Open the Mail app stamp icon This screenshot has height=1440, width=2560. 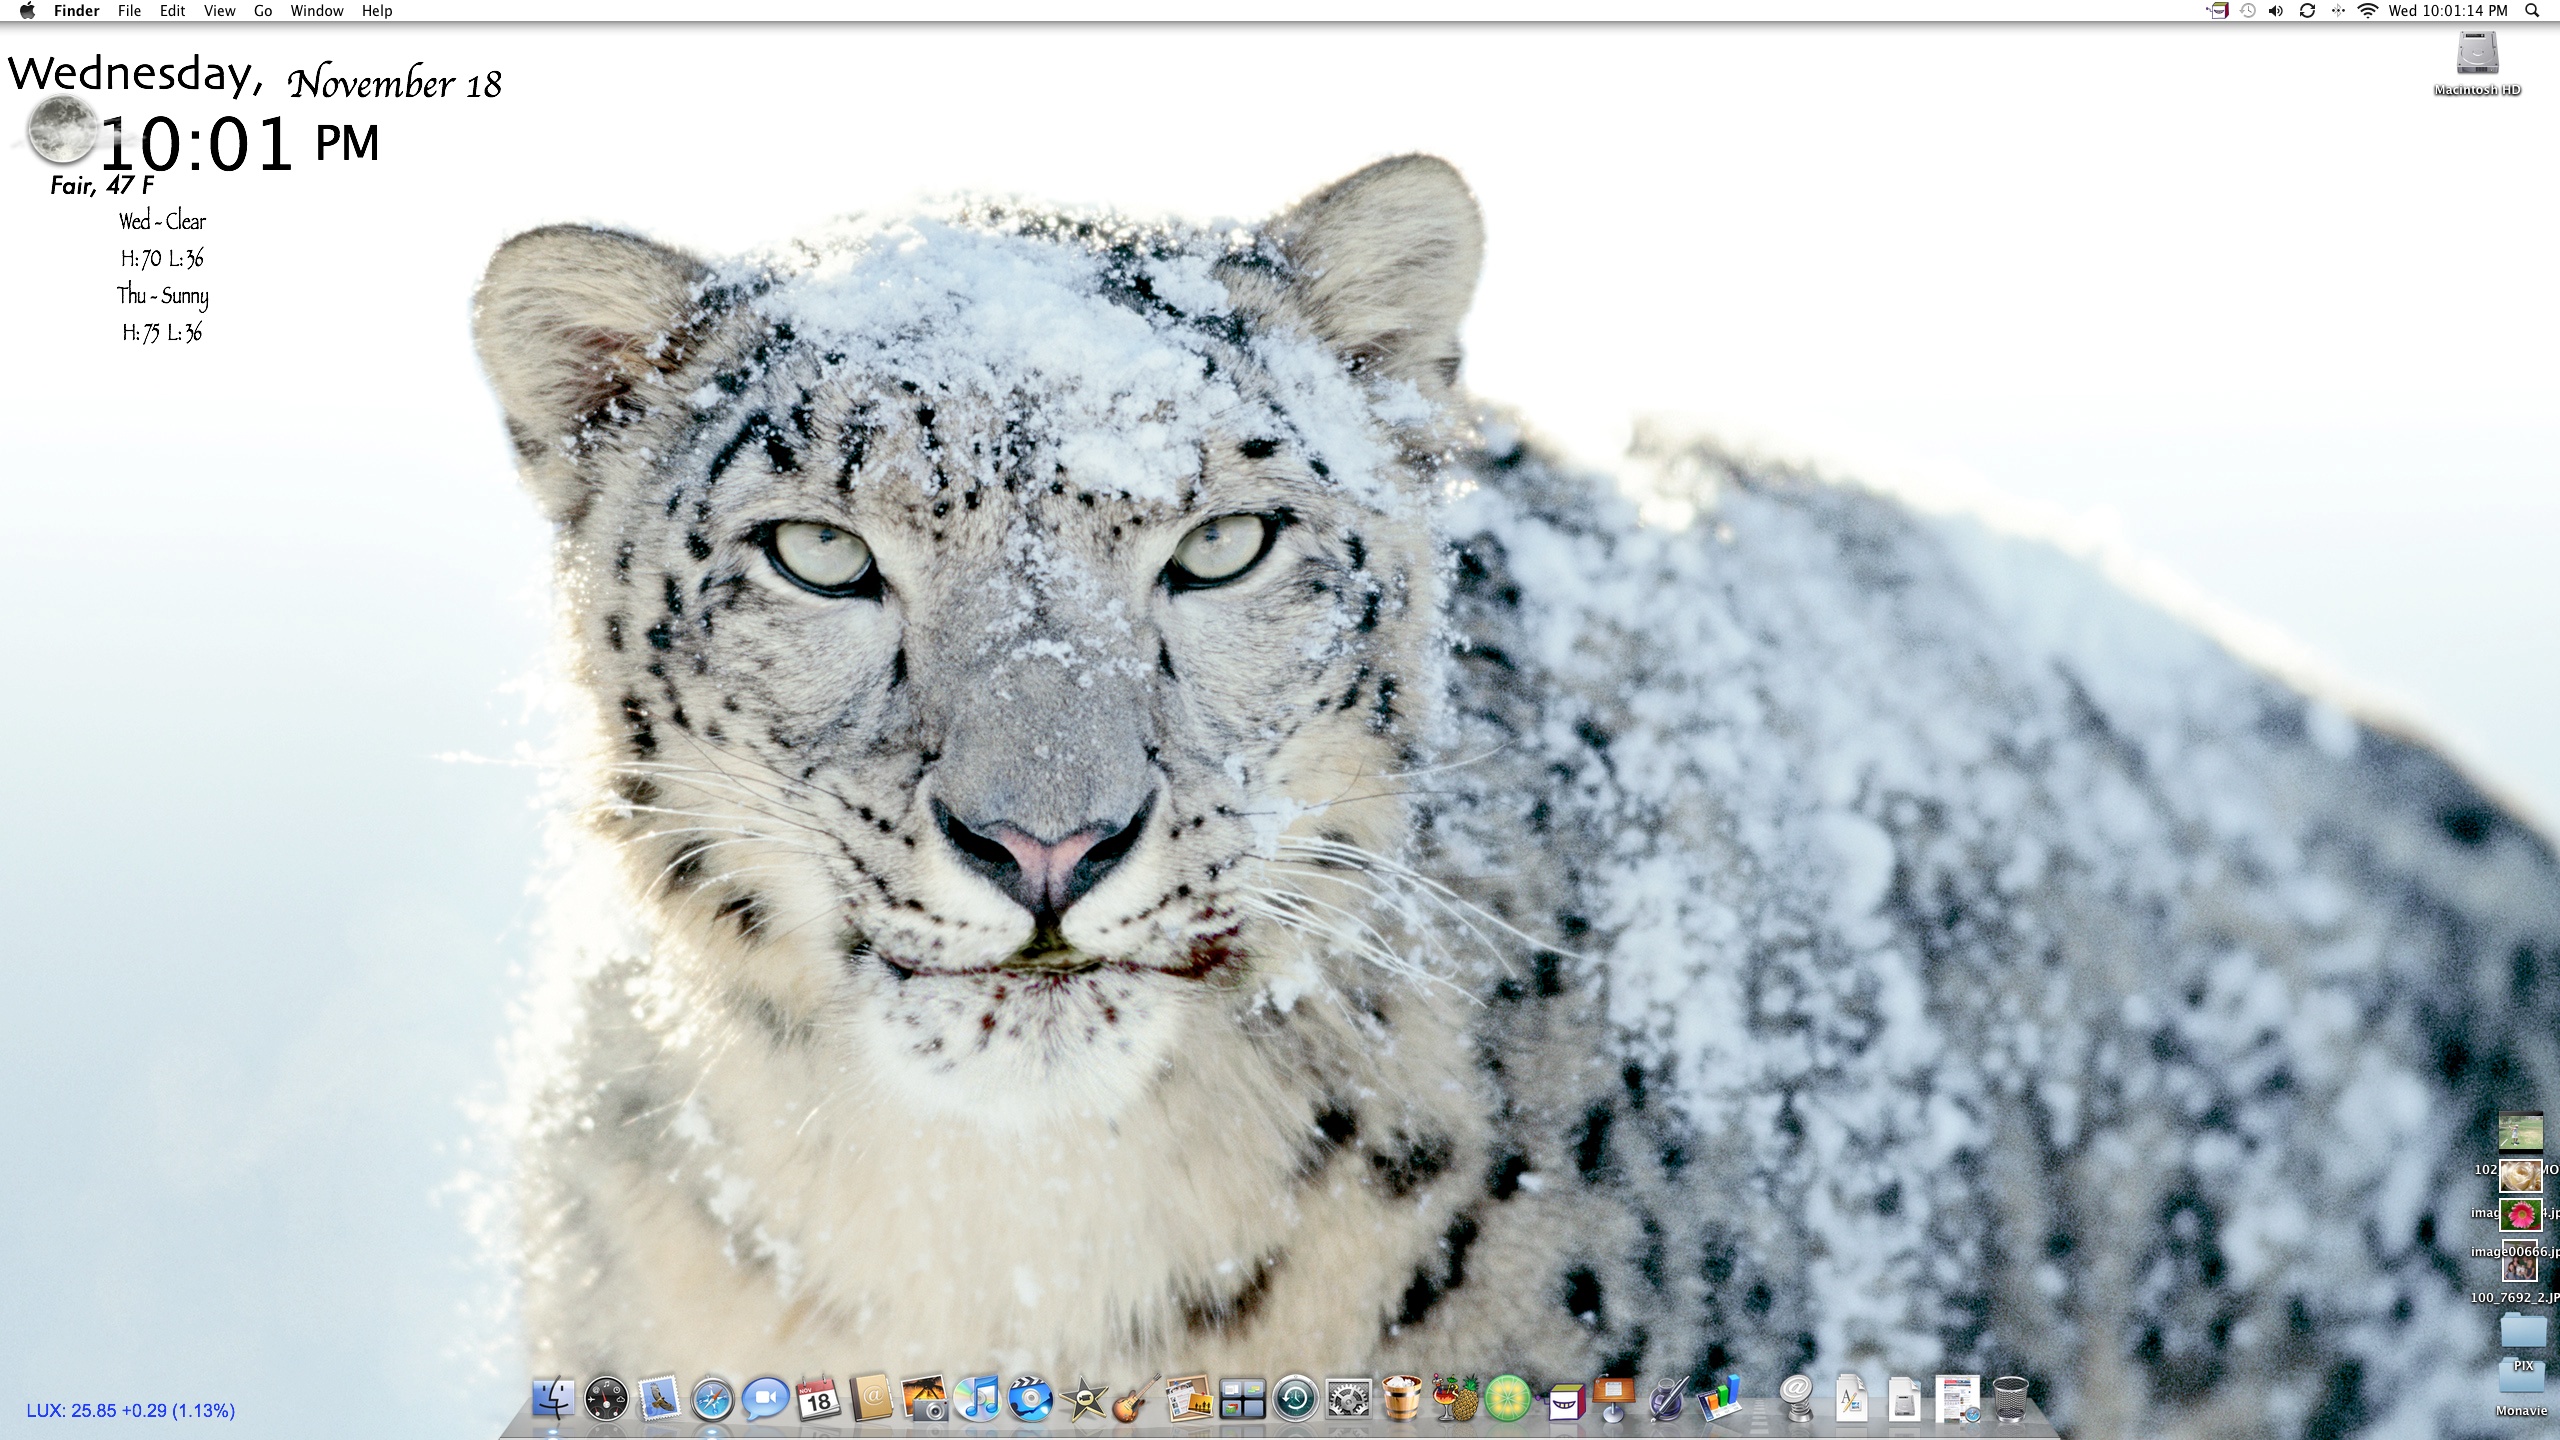point(660,1397)
